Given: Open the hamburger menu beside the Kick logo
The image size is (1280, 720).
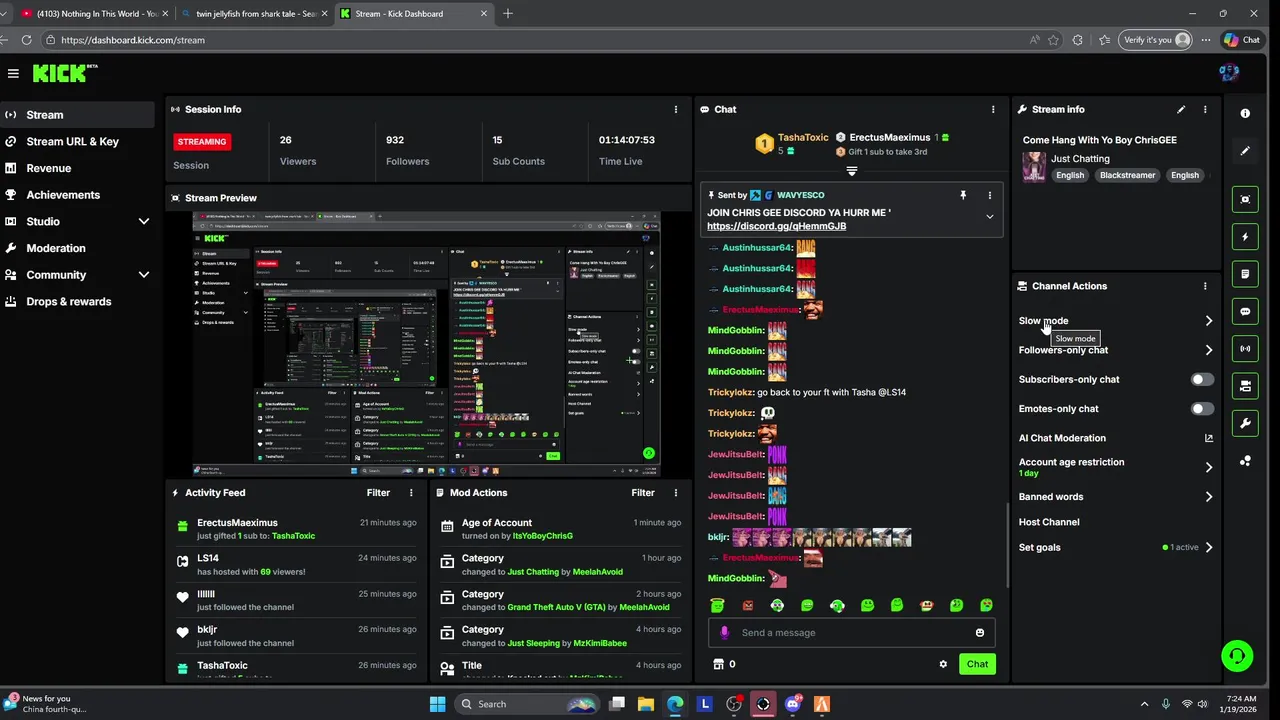Looking at the screenshot, I should 13,73.
